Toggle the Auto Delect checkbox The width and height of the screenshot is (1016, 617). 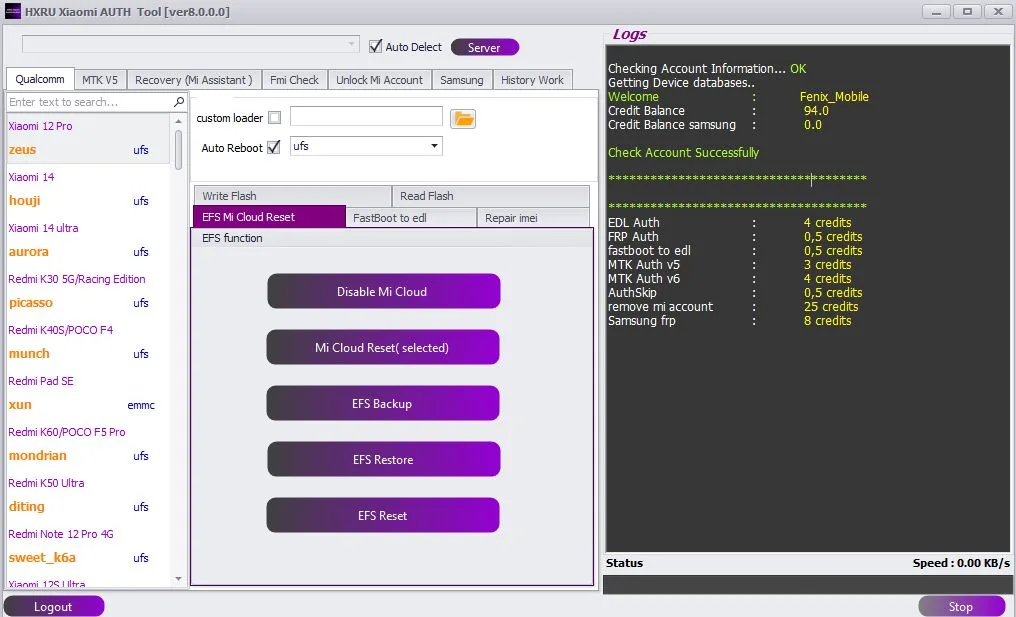pos(375,47)
